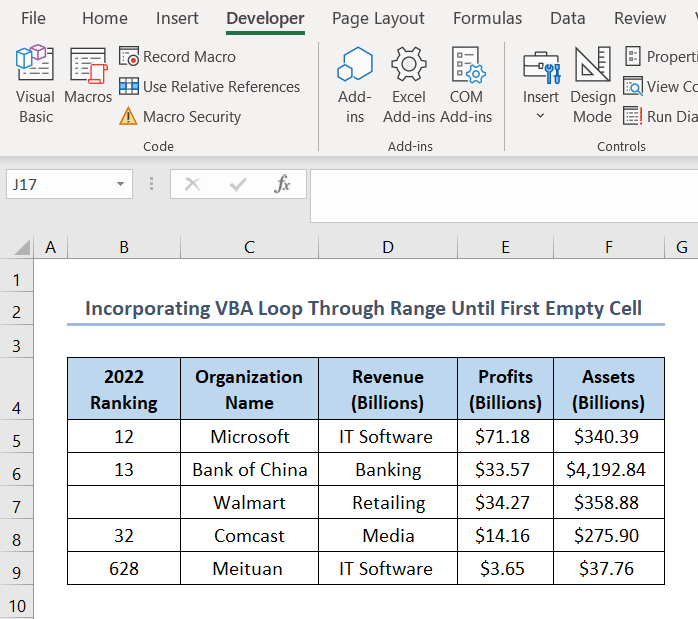
Task: Open COM Add-ins
Action: coord(466,85)
